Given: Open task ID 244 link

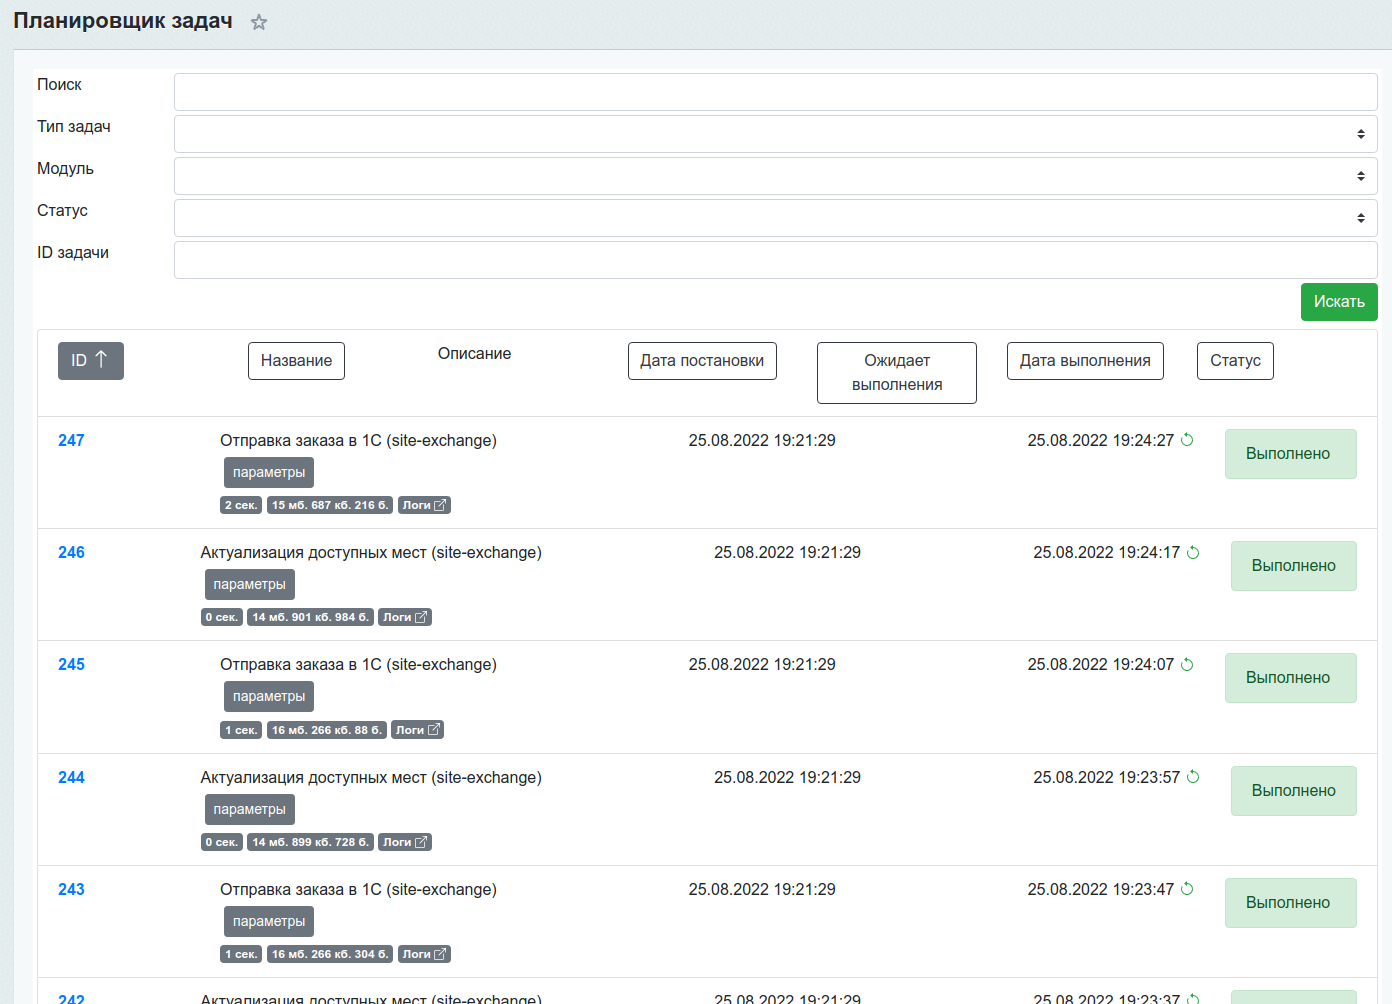Looking at the screenshot, I should pos(71,777).
